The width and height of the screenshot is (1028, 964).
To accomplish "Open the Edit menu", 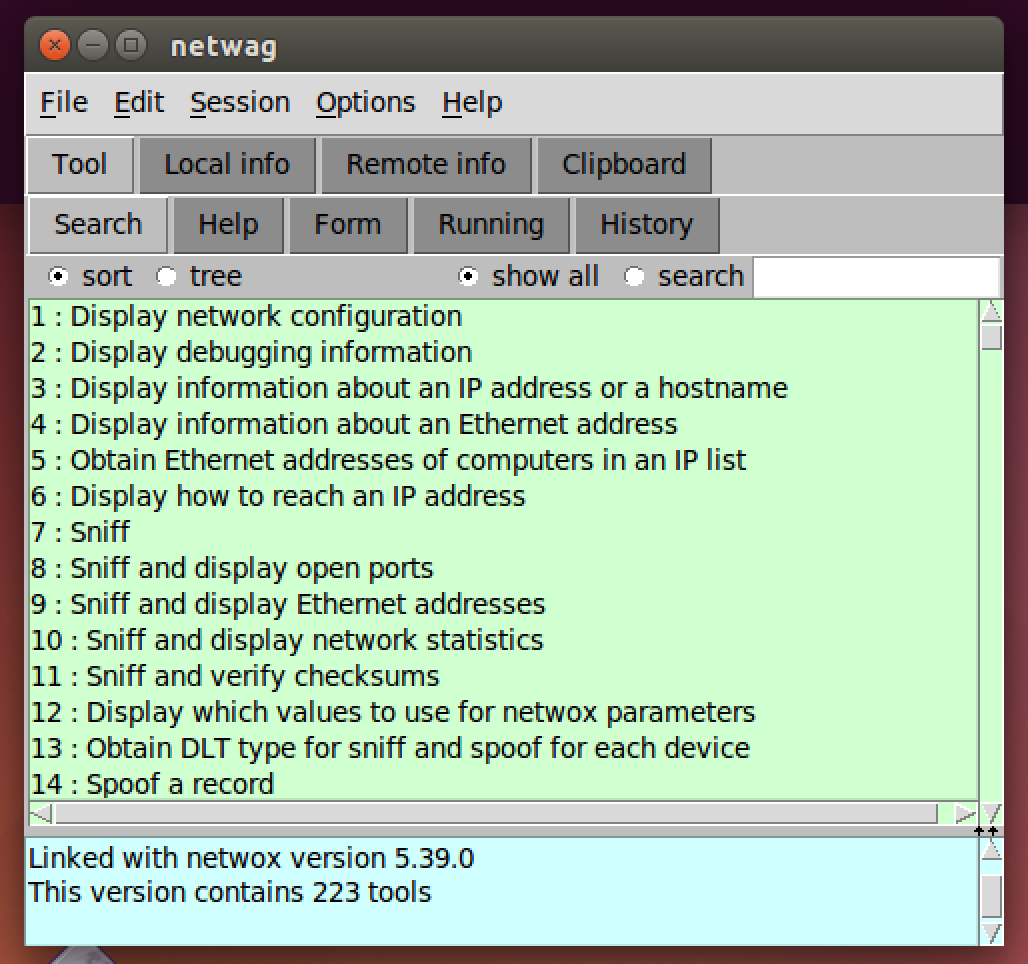I will tap(139, 103).
